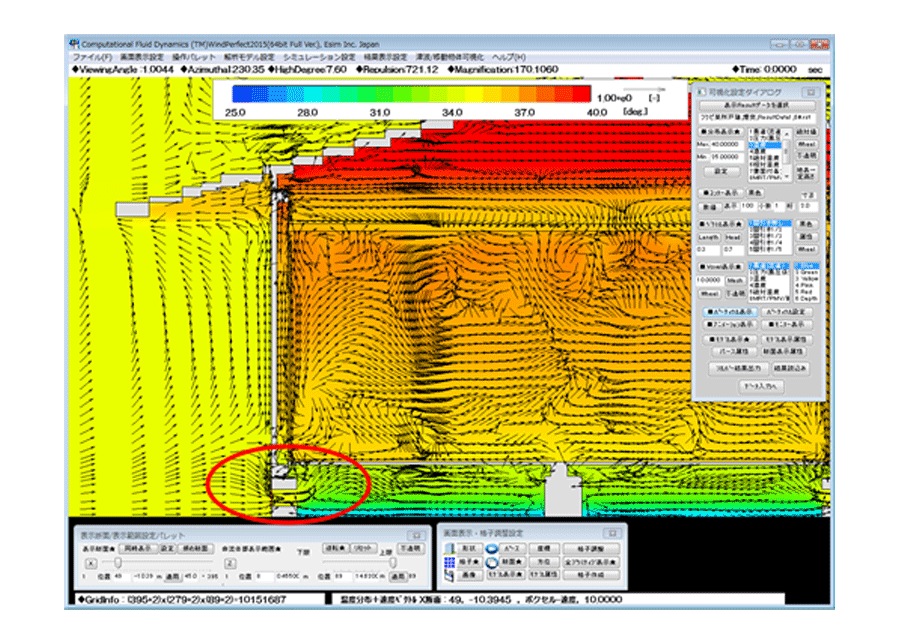
Task: Click the Z axis button in section palette
Action: [230, 563]
